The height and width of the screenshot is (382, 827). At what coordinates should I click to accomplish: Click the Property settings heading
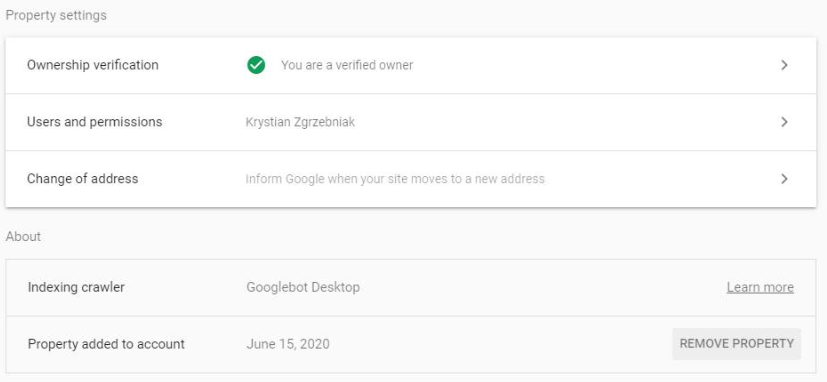56,15
